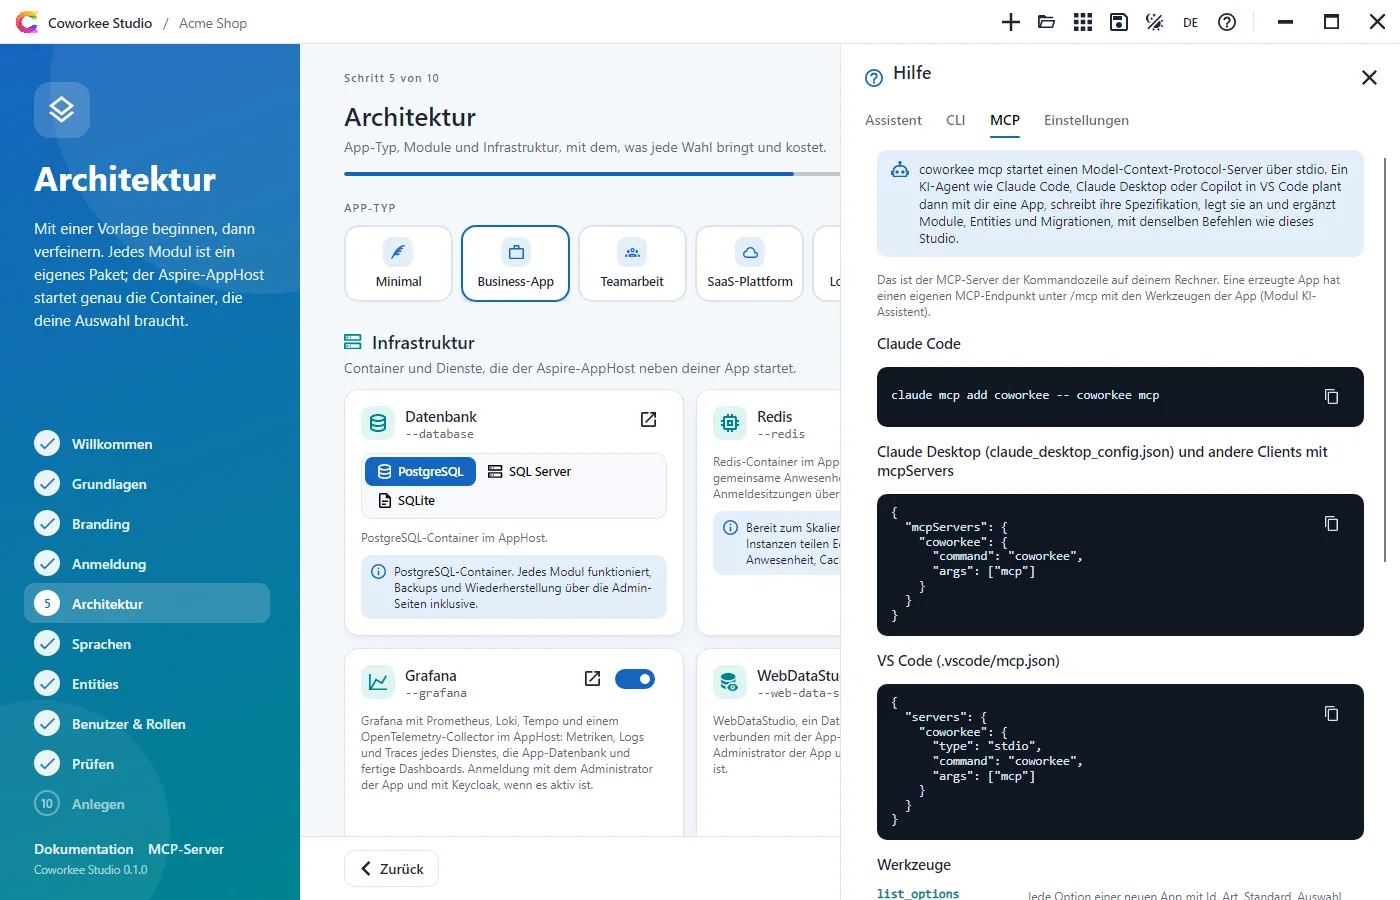Save the project with the floppy disk icon
This screenshot has width=1400, height=900.
pyautogui.click(x=1119, y=22)
